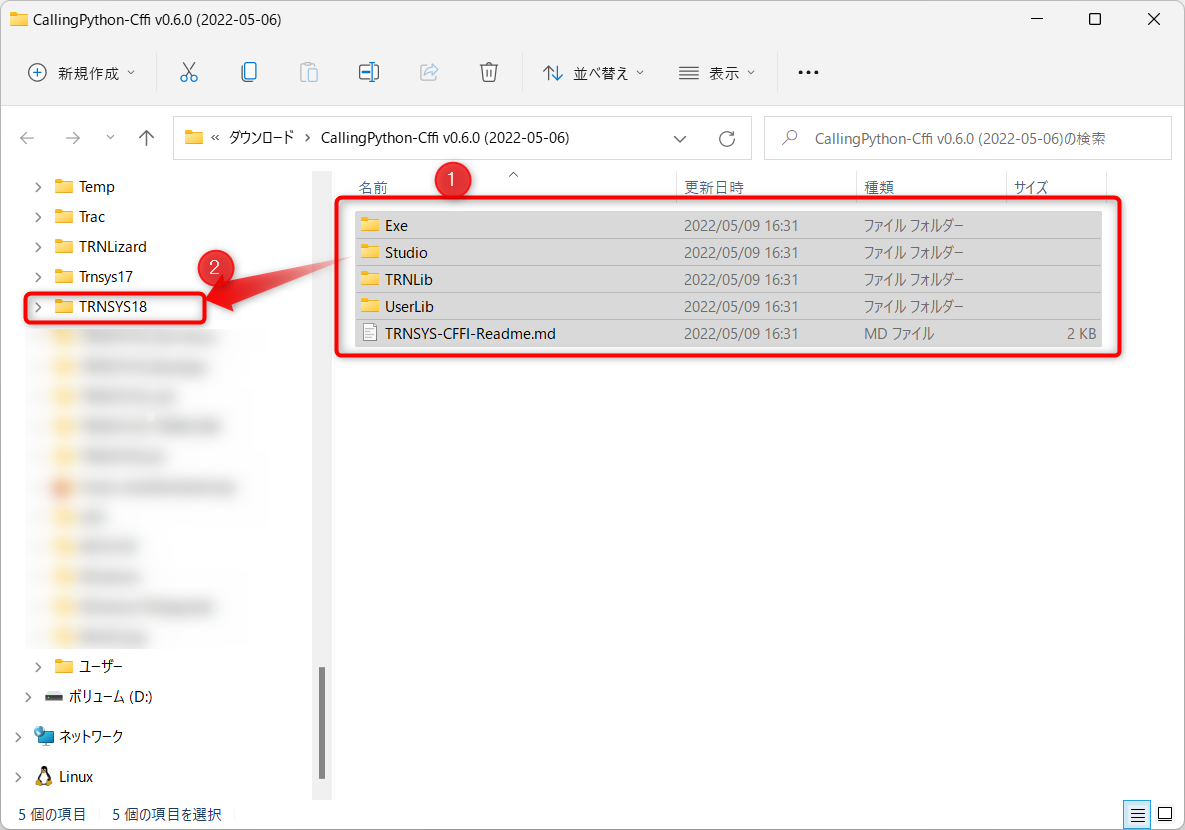Screen dimensions: 1185x830
Task: Refresh the current folder view
Action: click(x=727, y=138)
